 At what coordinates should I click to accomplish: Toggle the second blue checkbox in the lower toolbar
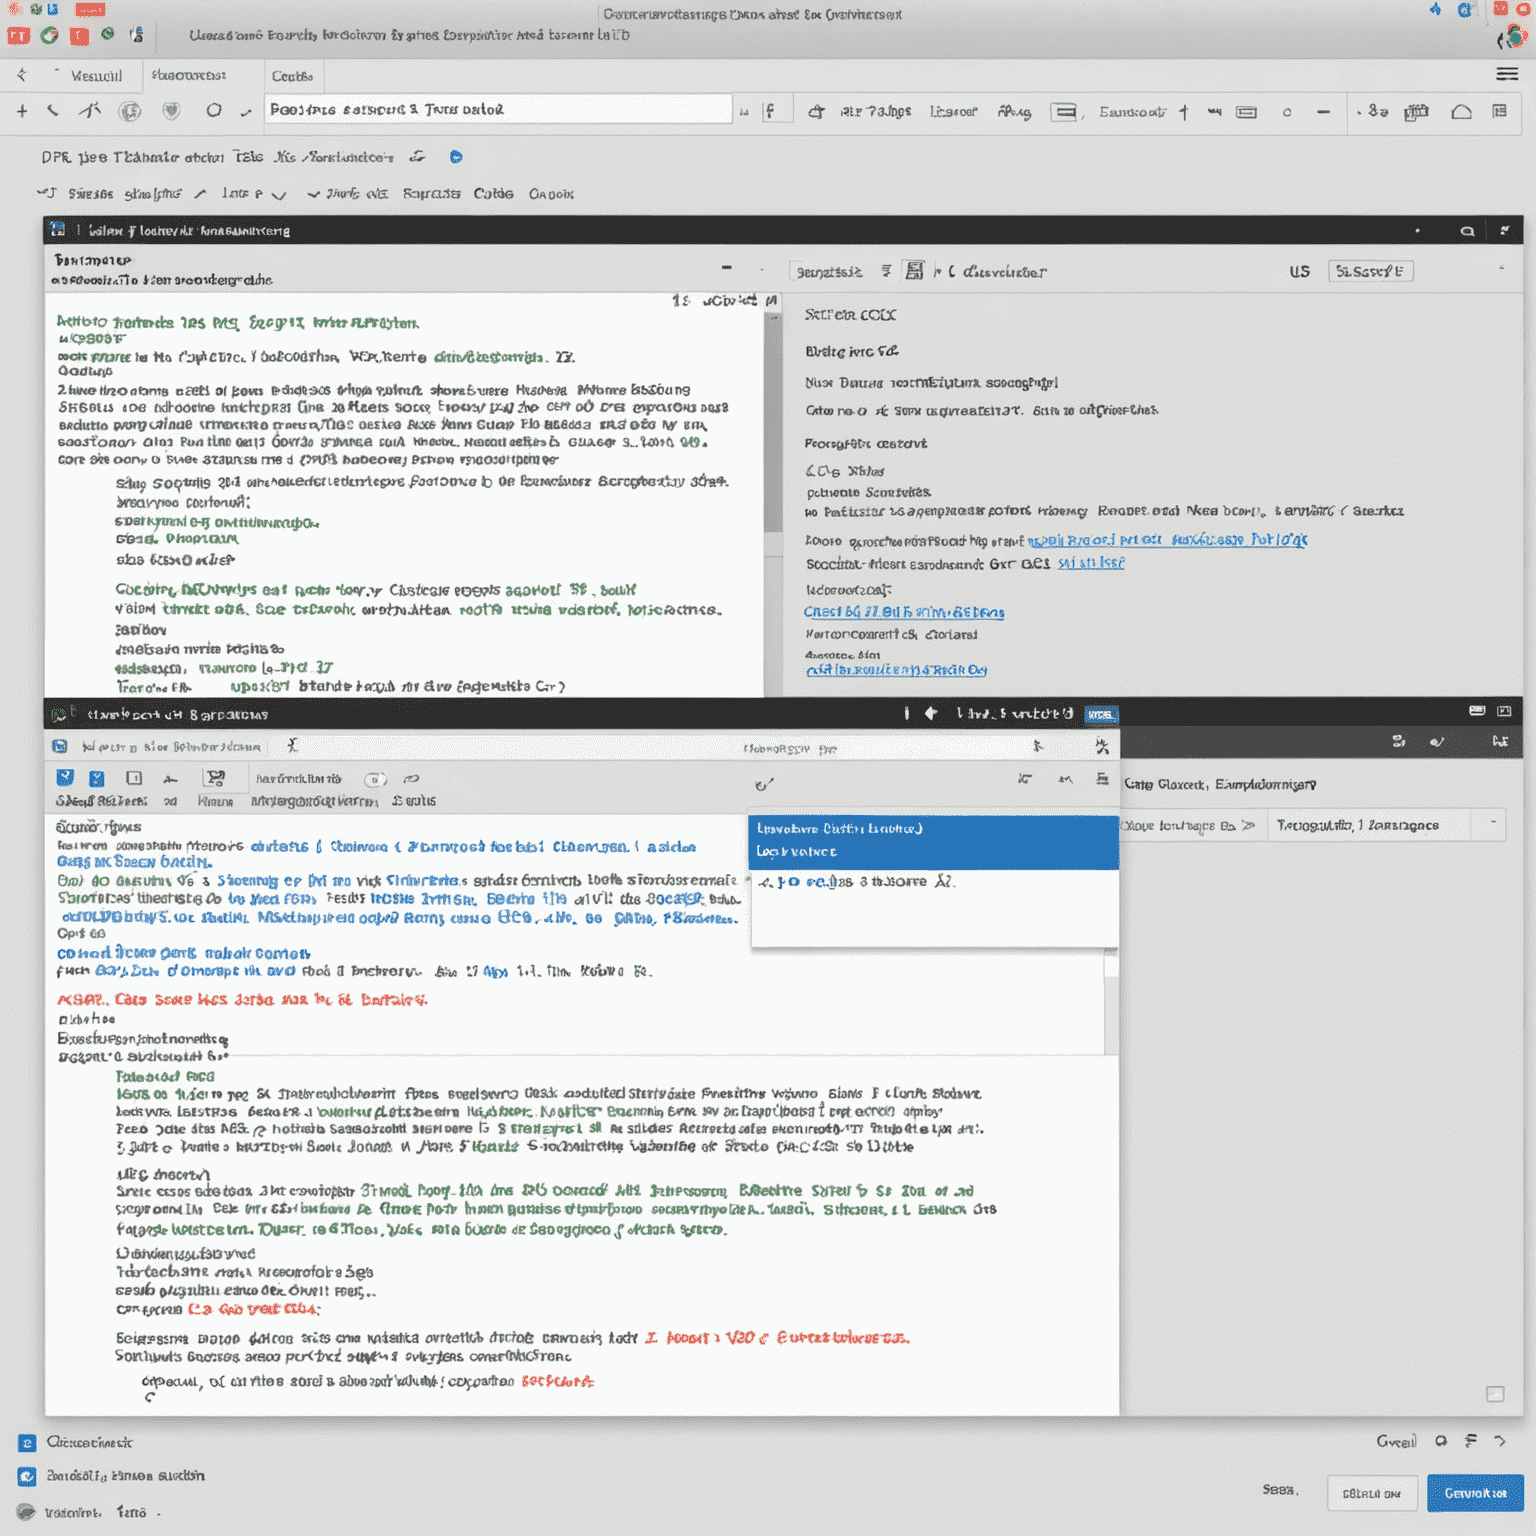pos(97,778)
